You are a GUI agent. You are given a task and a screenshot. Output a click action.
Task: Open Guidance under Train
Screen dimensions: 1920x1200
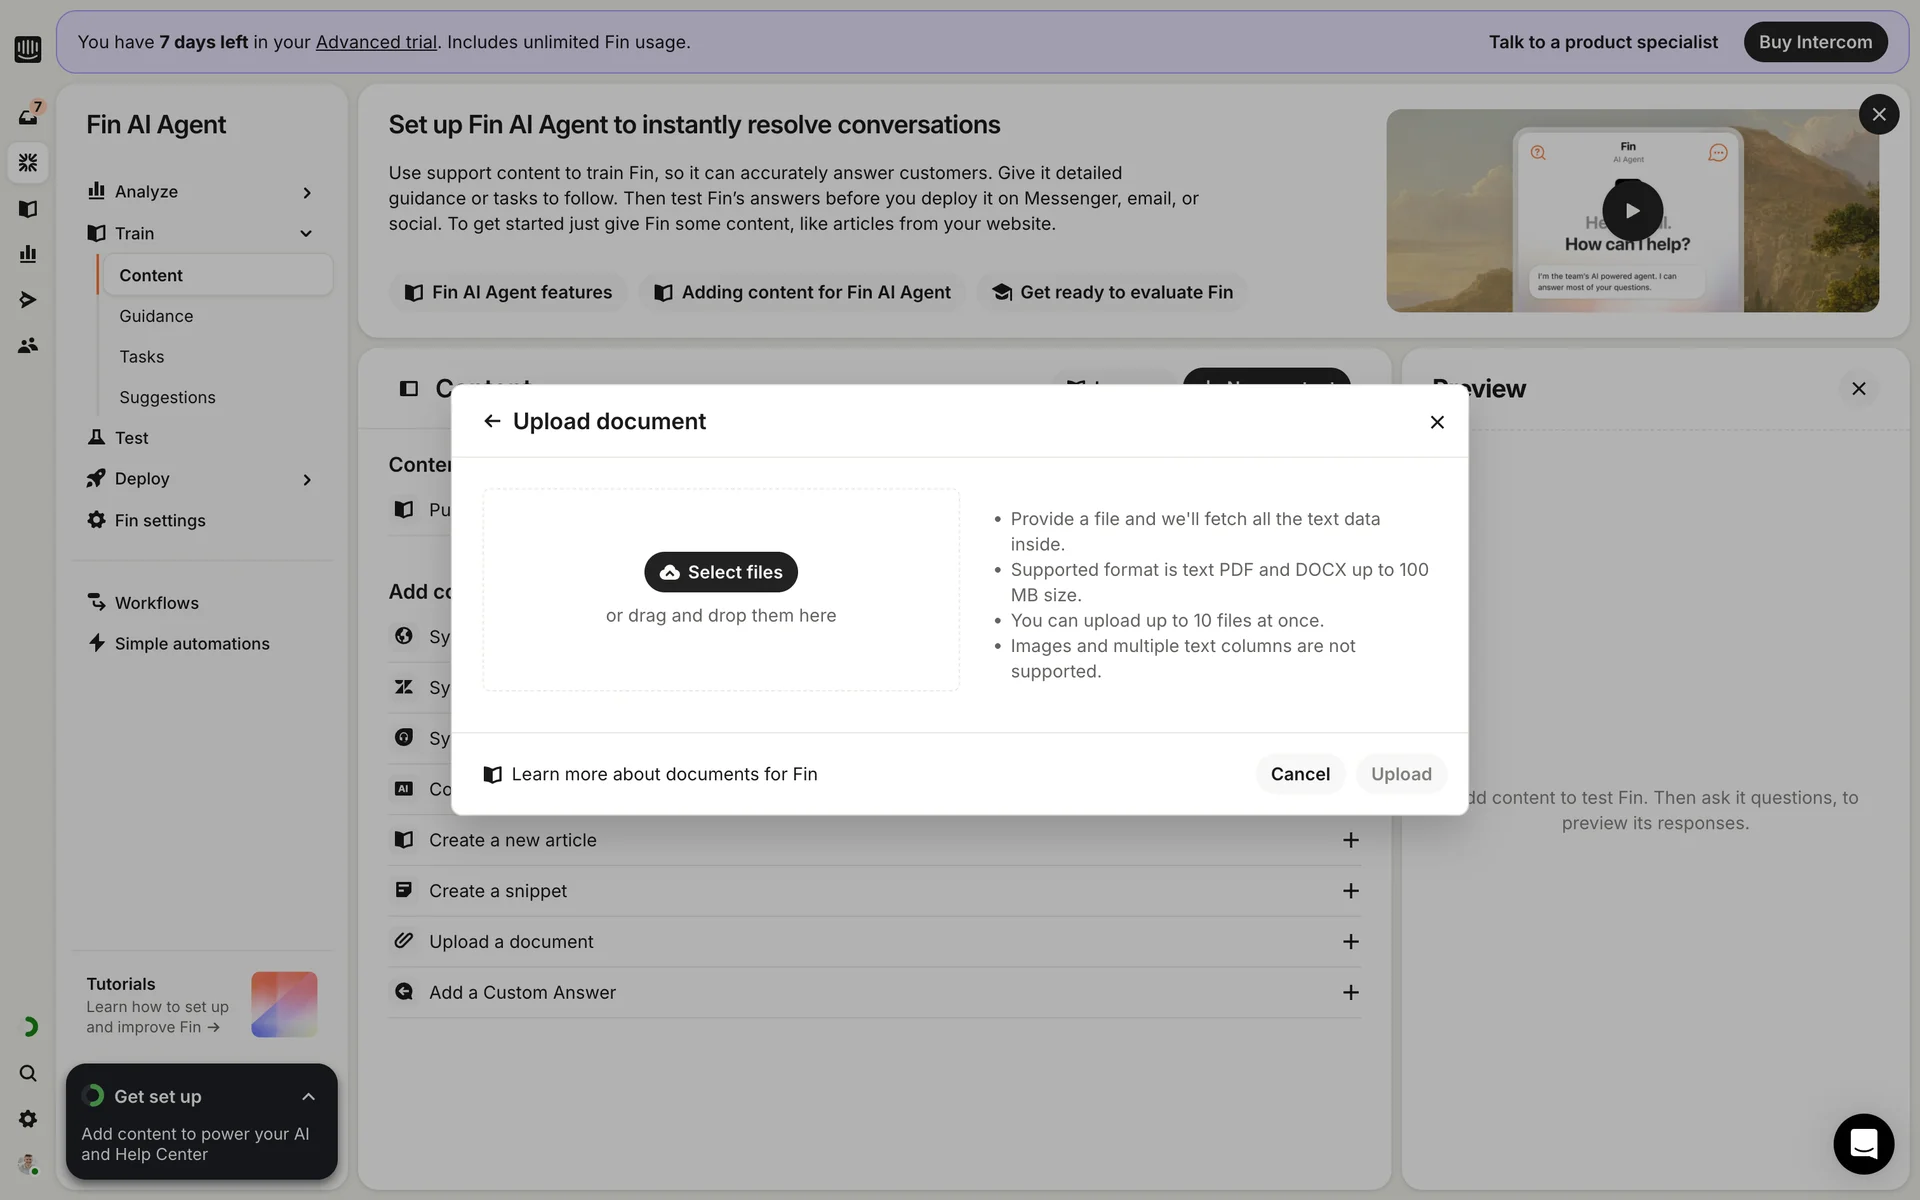point(156,316)
